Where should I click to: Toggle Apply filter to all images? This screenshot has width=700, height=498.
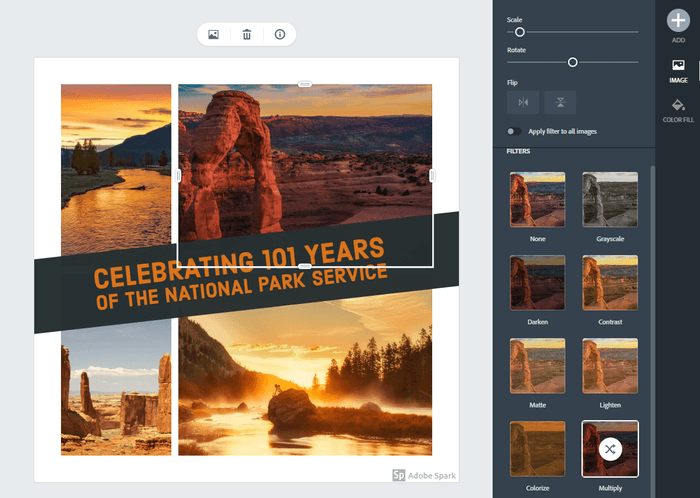click(x=513, y=131)
